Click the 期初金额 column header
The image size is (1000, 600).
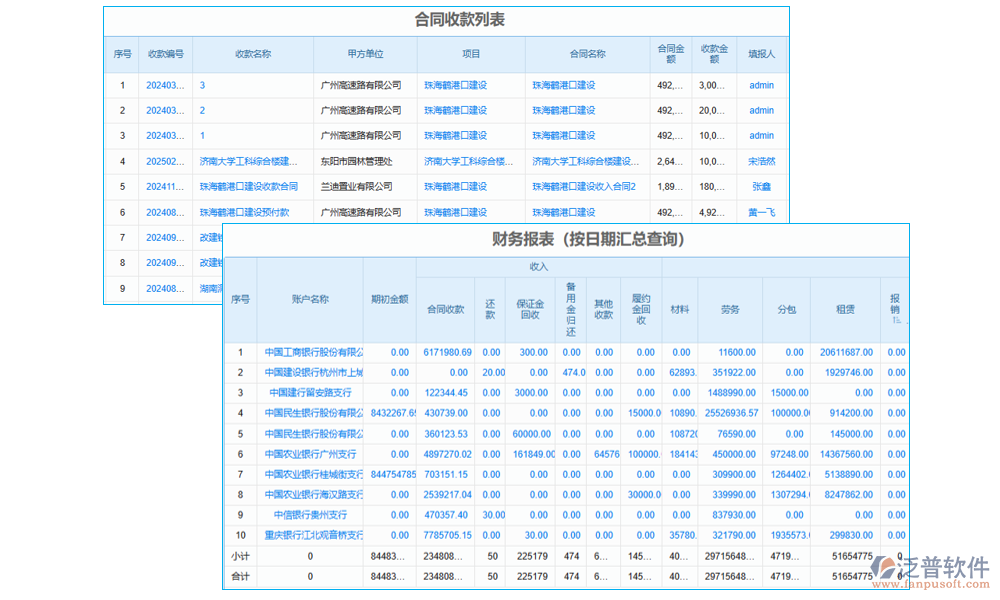tap(389, 299)
